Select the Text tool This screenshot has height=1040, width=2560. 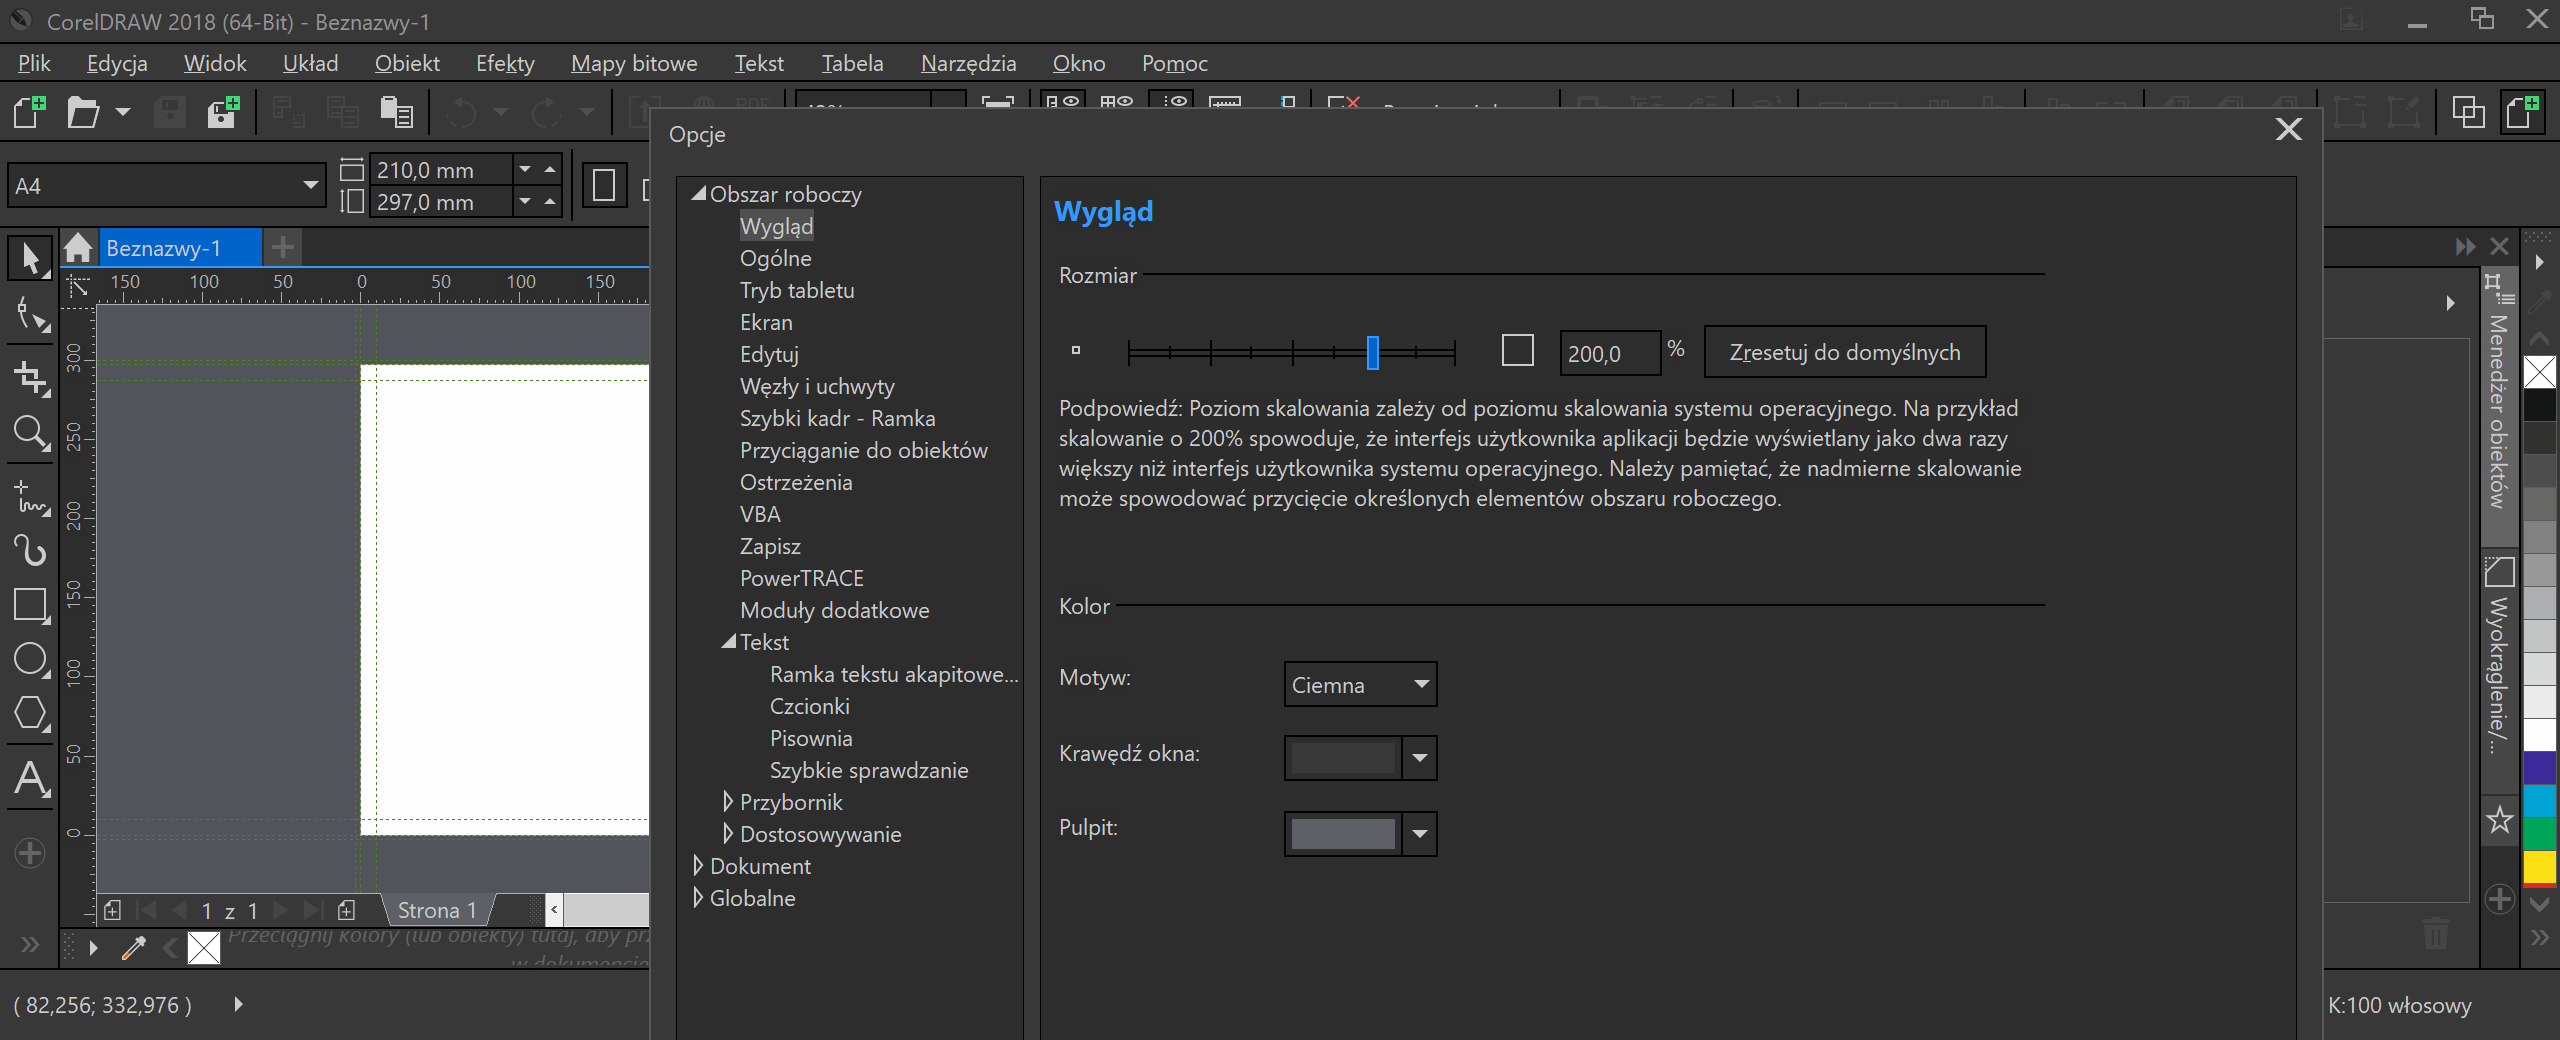coord(30,778)
